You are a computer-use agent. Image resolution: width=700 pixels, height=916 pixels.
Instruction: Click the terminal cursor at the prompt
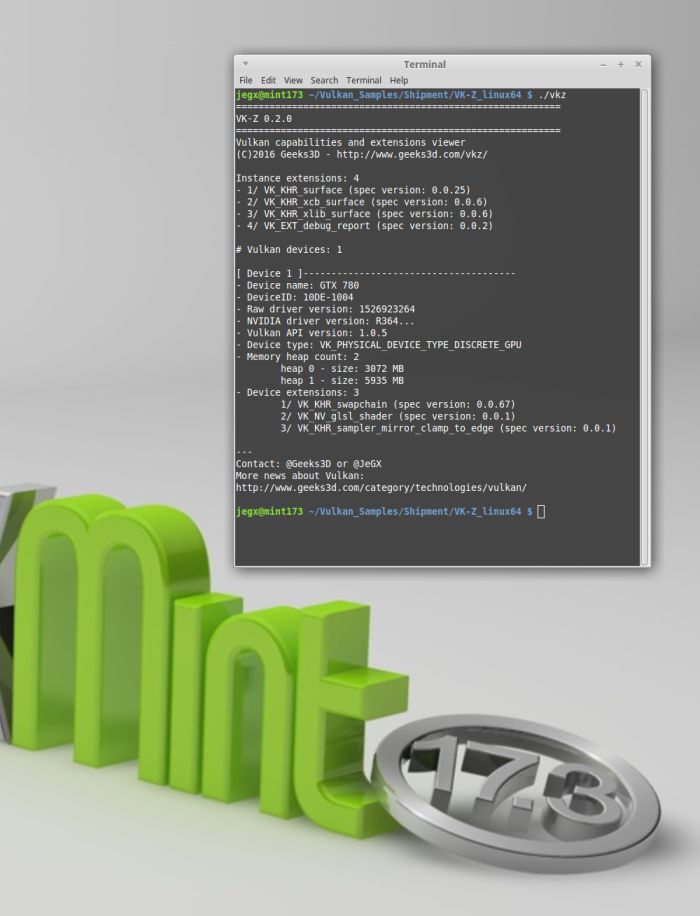[x=541, y=511]
